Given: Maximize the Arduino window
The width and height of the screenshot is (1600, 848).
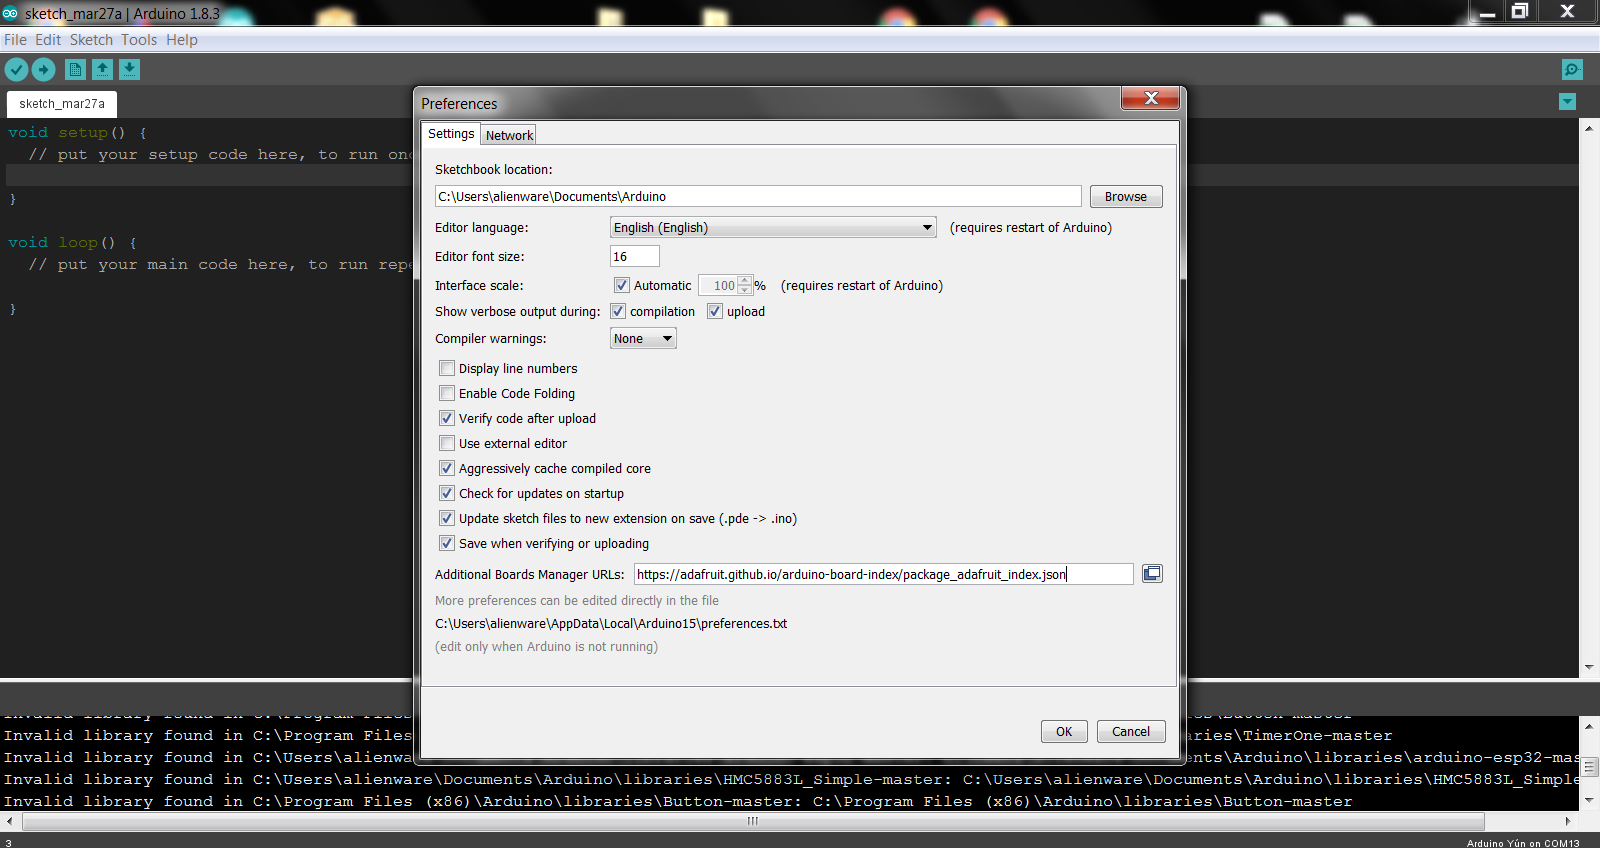Looking at the screenshot, I should click(x=1520, y=11).
